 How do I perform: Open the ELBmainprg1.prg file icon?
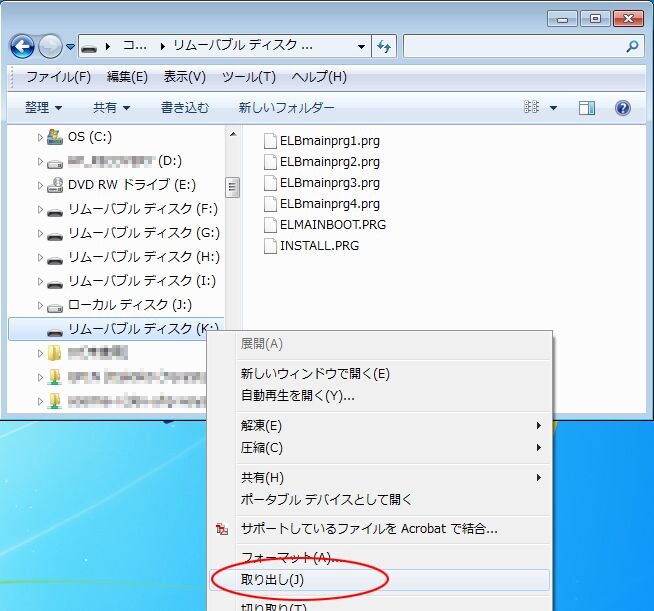[270, 141]
